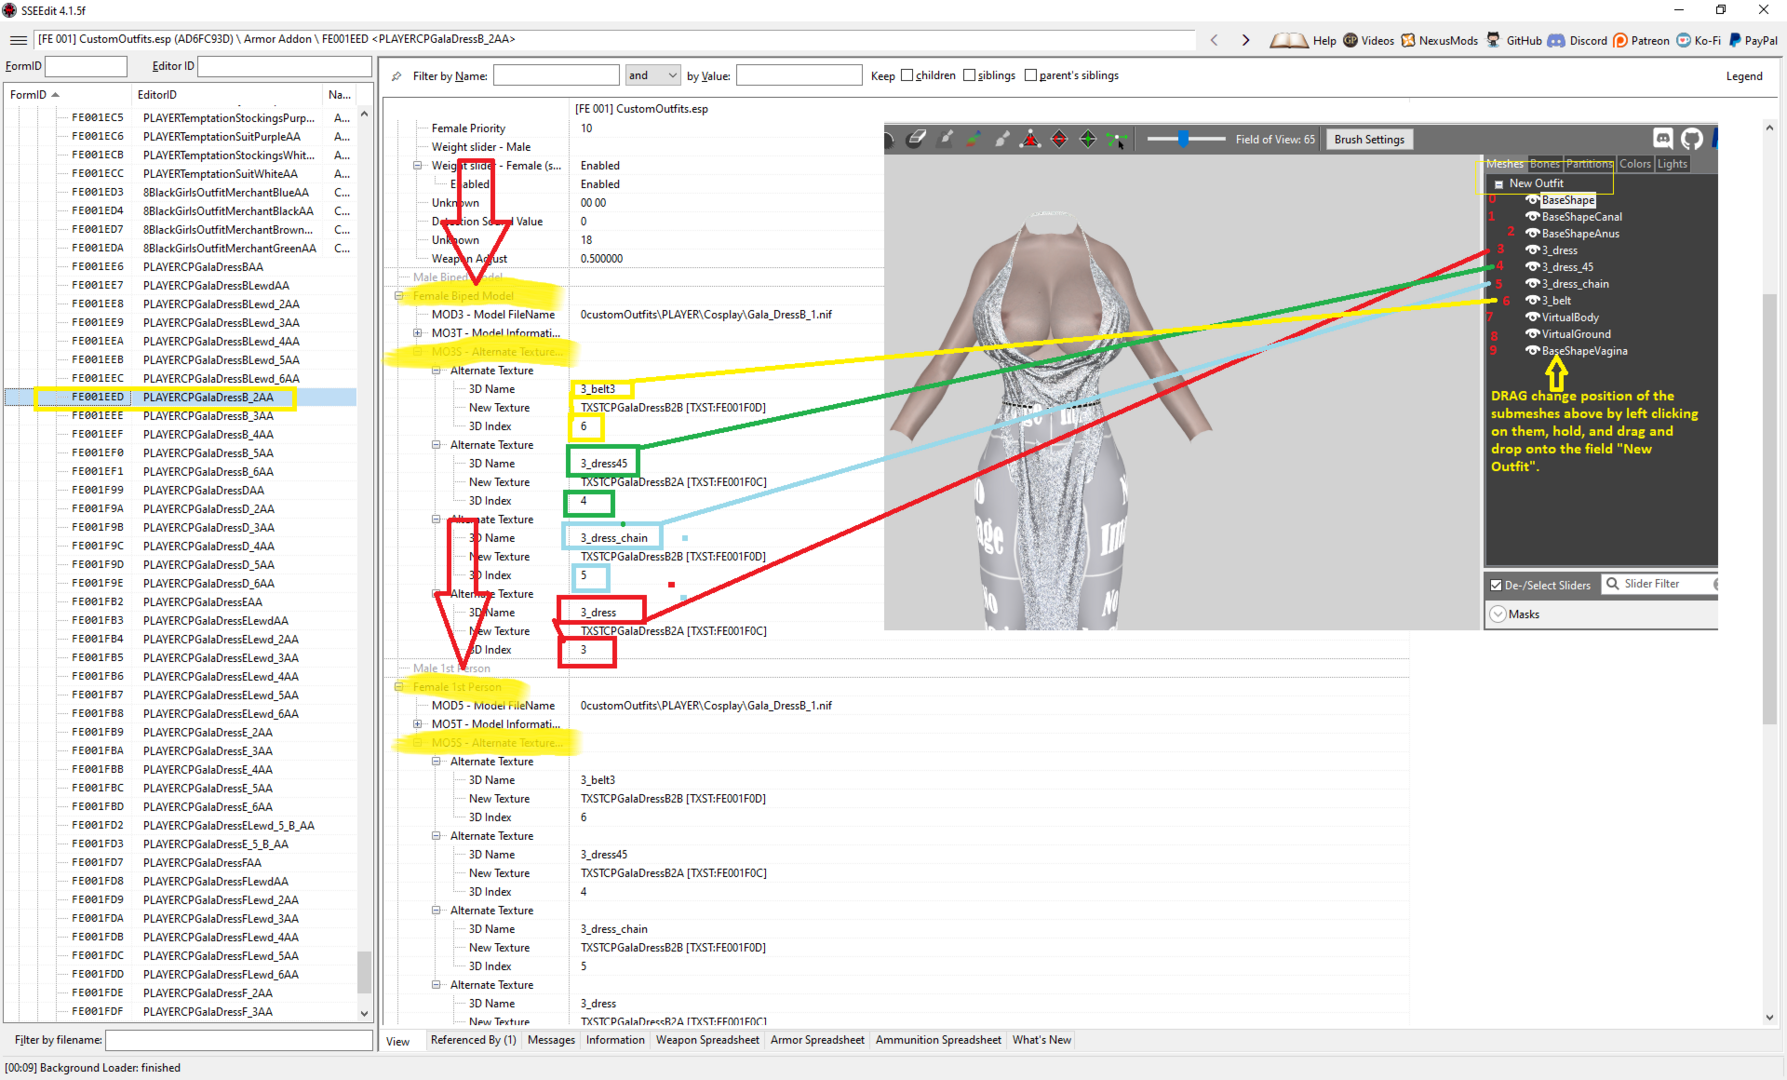Hide the 3_dress mesh eye icon
Image resolution: width=1787 pixels, height=1080 pixels.
click(x=1532, y=250)
